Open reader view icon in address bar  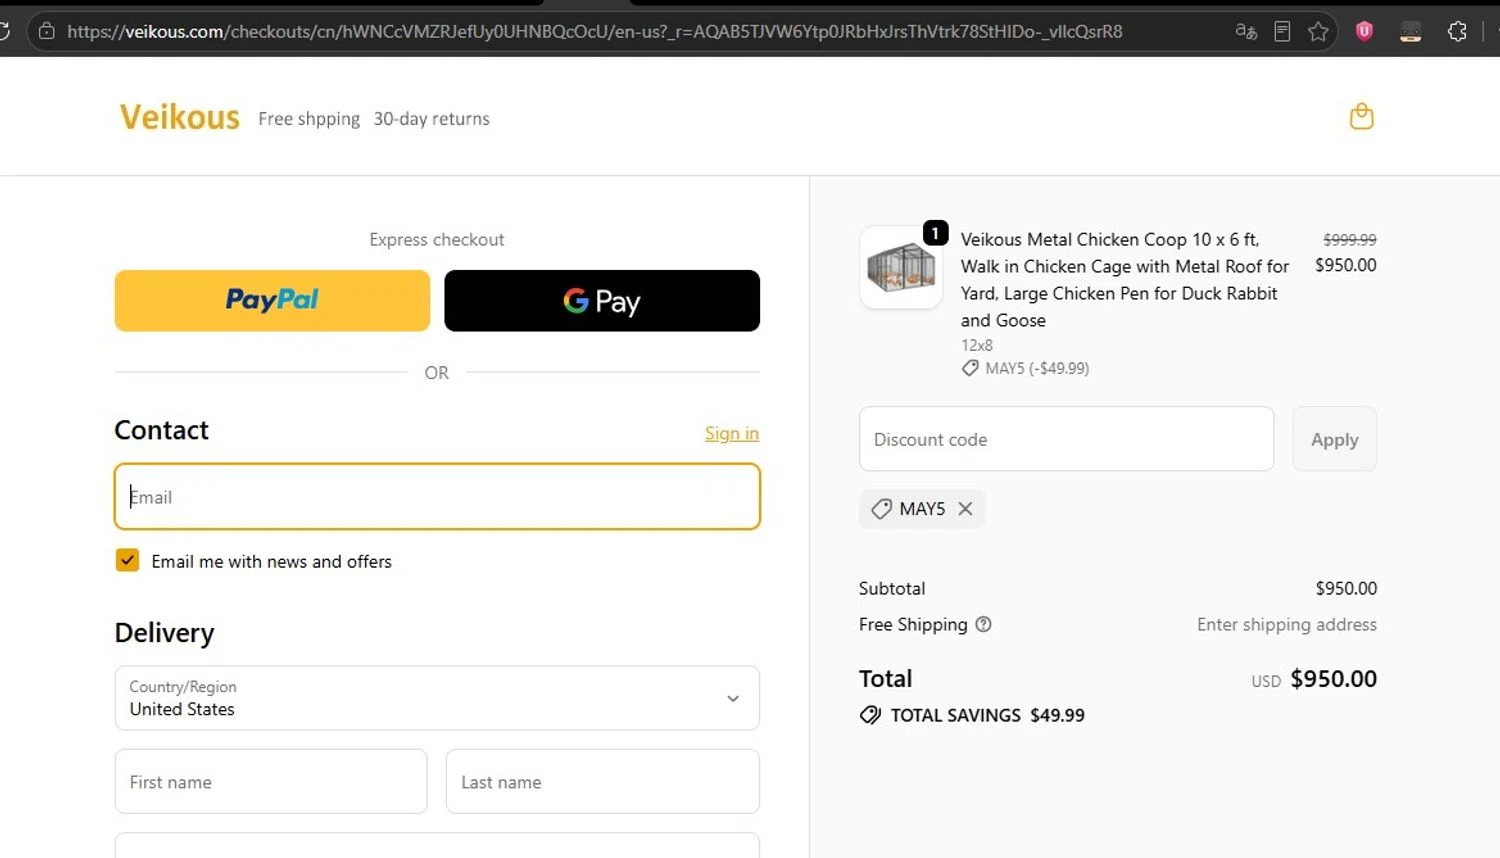1282,31
